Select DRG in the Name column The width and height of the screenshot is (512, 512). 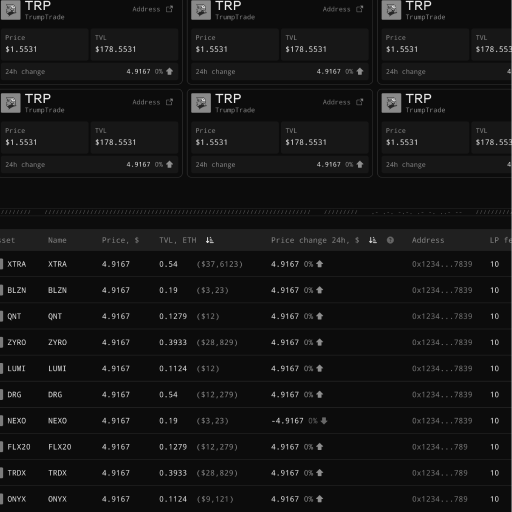point(55,394)
